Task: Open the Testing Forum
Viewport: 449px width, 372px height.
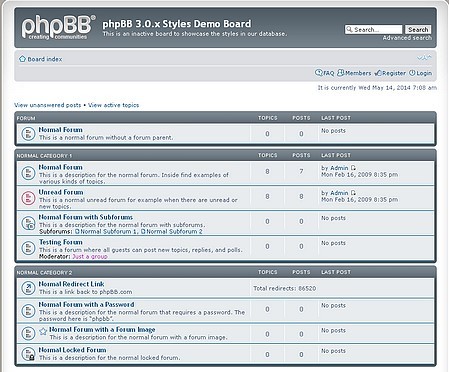Action: coord(61,242)
